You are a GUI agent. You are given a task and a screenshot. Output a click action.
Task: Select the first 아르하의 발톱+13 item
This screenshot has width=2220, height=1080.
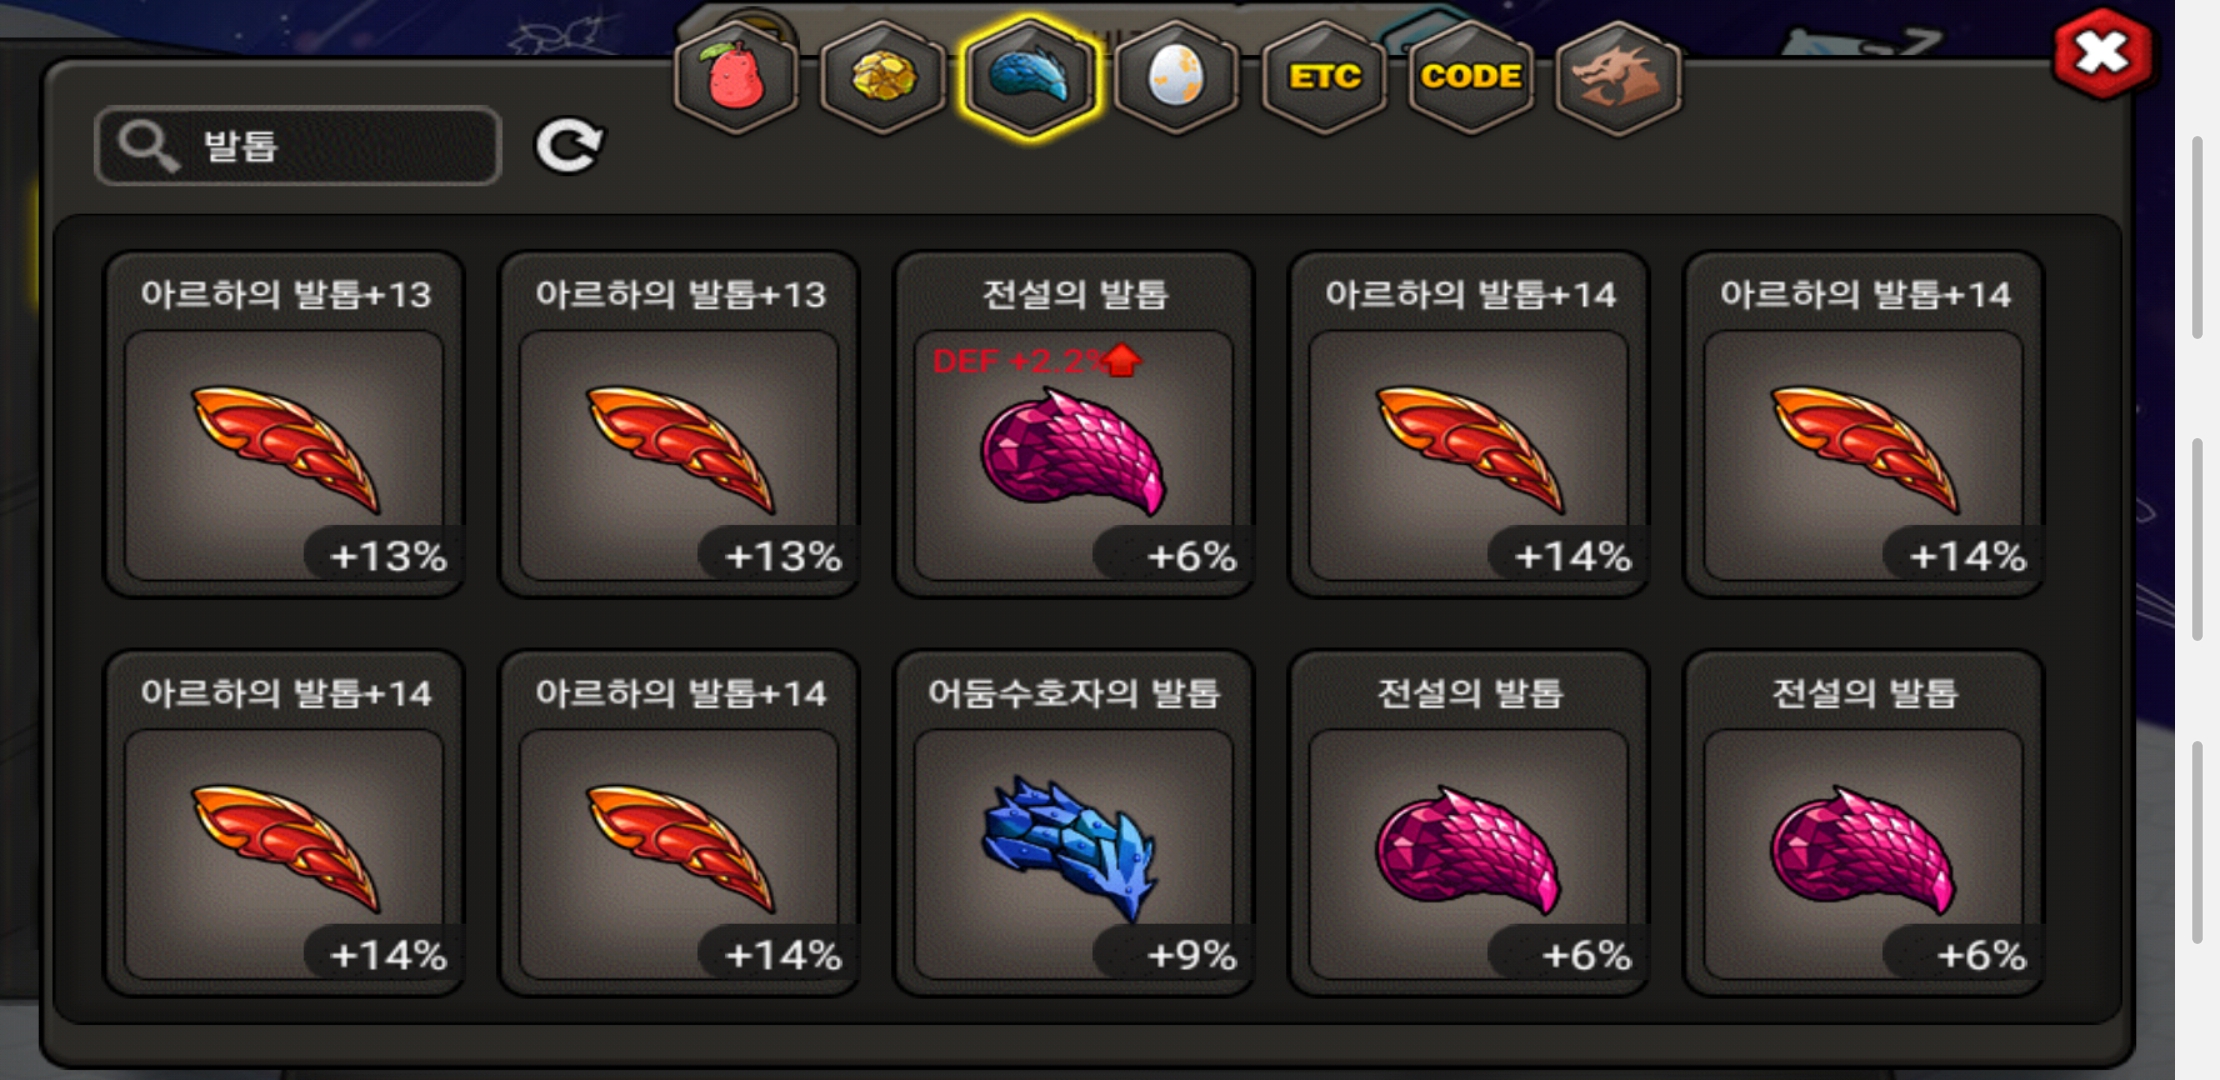tap(284, 425)
